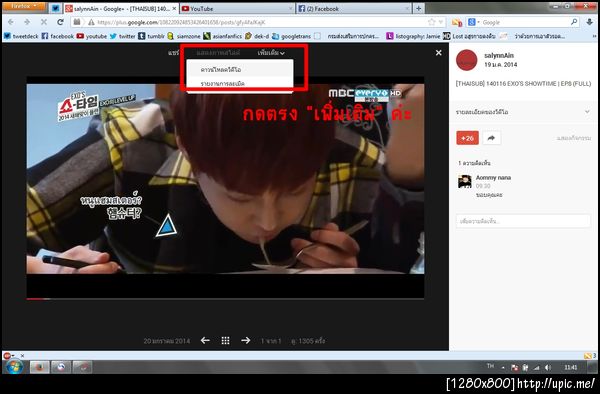Expand the video details section chevron

587,112
